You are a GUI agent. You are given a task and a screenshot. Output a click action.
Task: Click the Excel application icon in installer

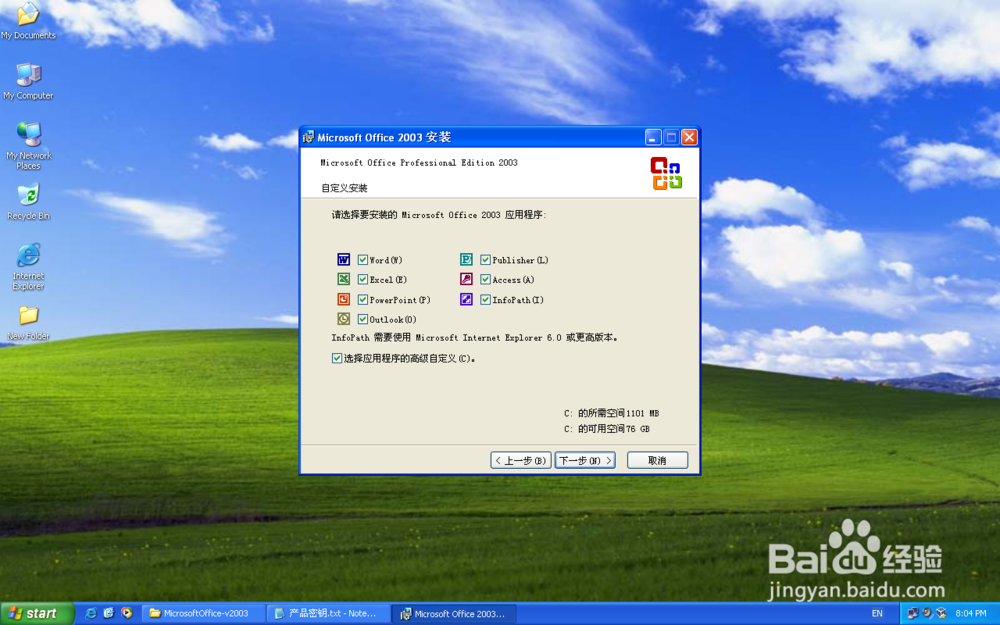[x=343, y=279]
